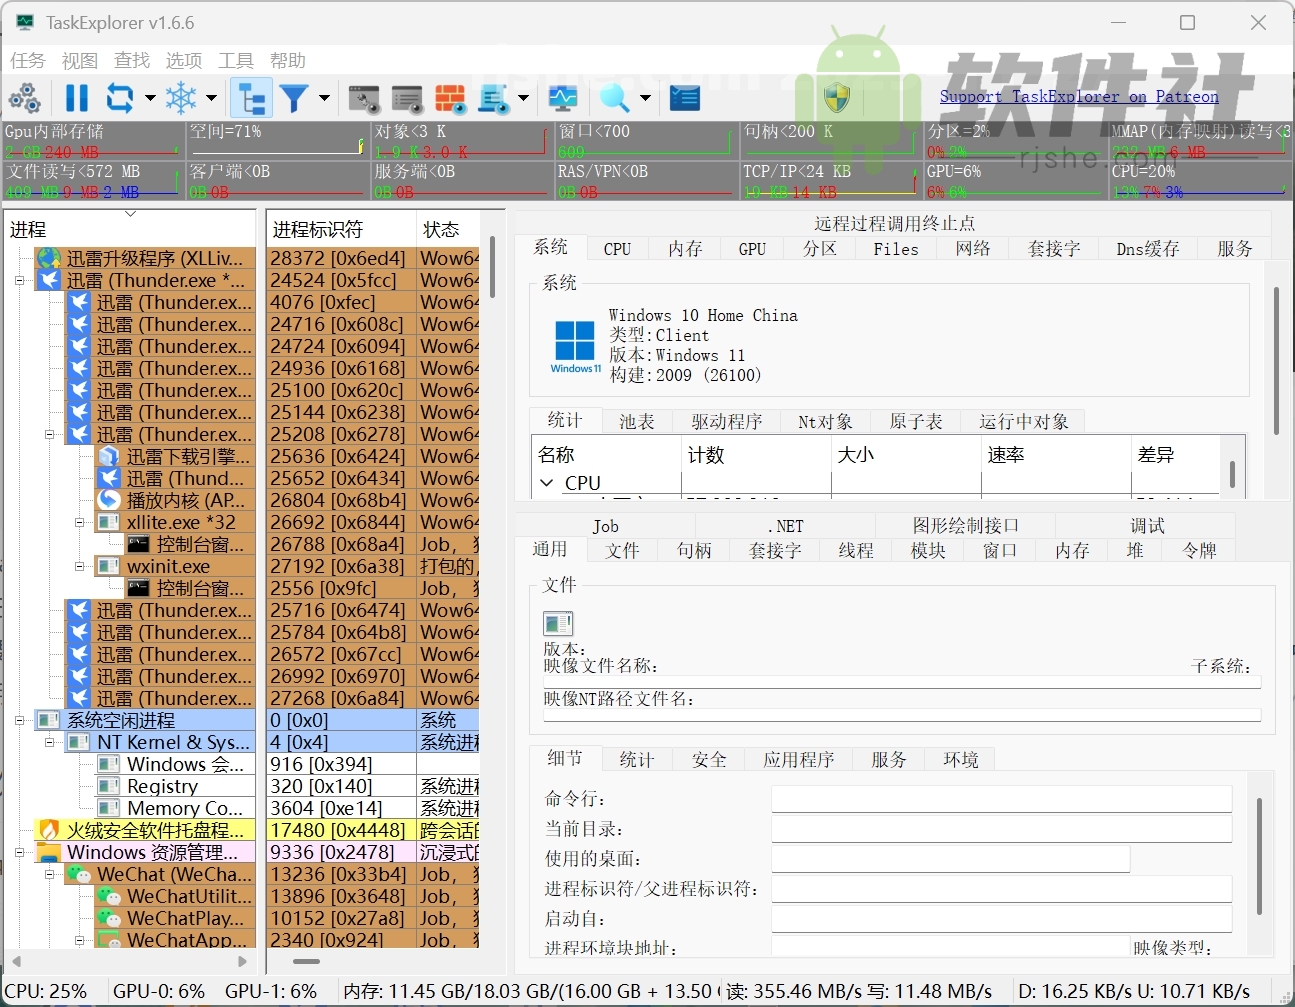Open the Support TaskExplorer on Patreon link
This screenshot has height=1007, width=1295.
[x=1080, y=96]
